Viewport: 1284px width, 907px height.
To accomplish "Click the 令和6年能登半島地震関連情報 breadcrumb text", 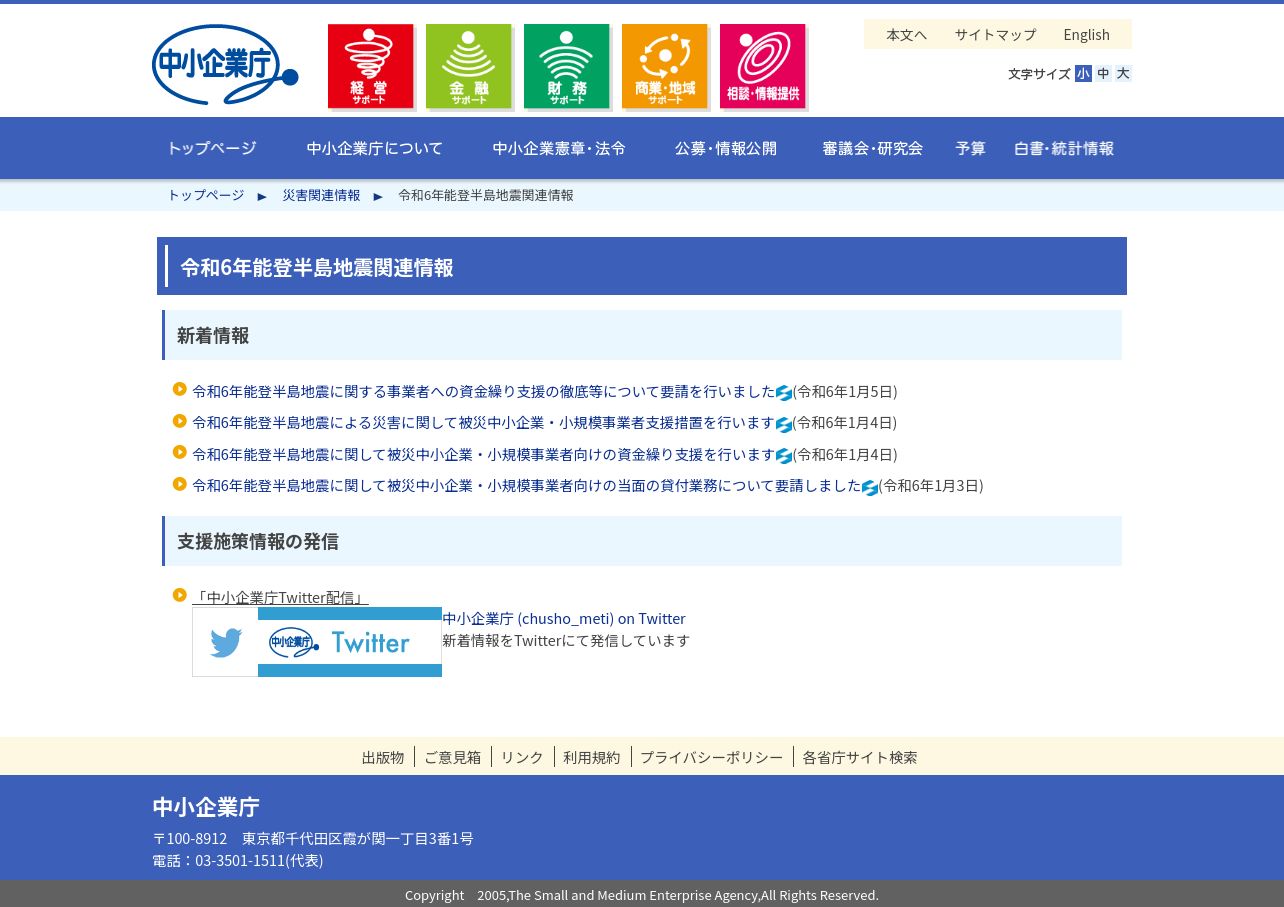I will click(x=486, y=195).
